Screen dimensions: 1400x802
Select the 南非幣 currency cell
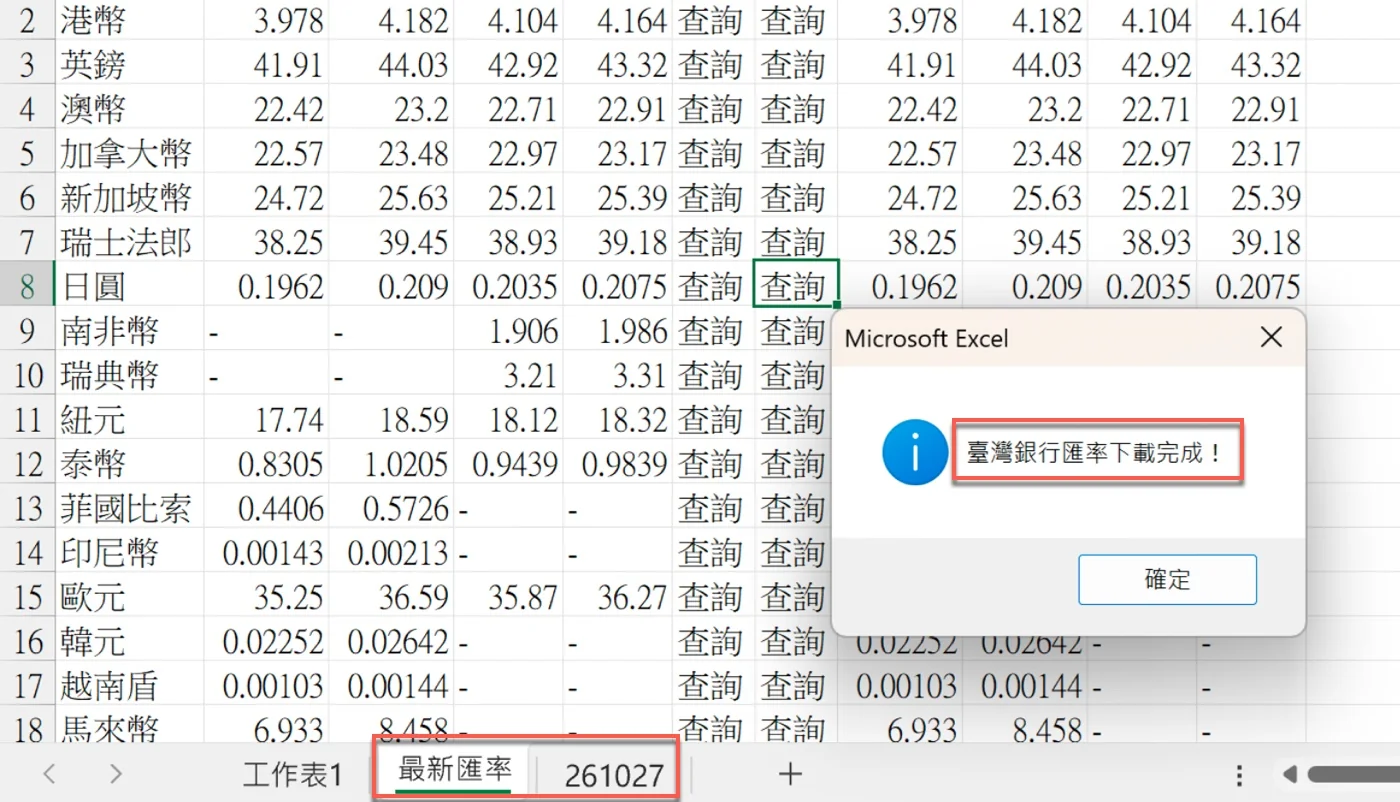pos(129,330)
